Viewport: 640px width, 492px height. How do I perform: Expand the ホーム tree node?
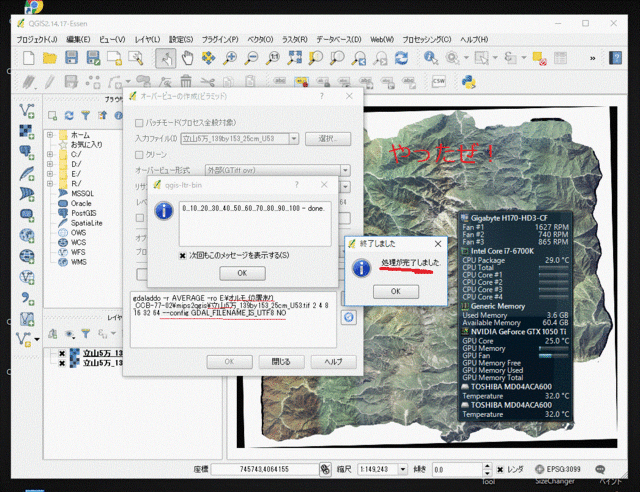50,135
